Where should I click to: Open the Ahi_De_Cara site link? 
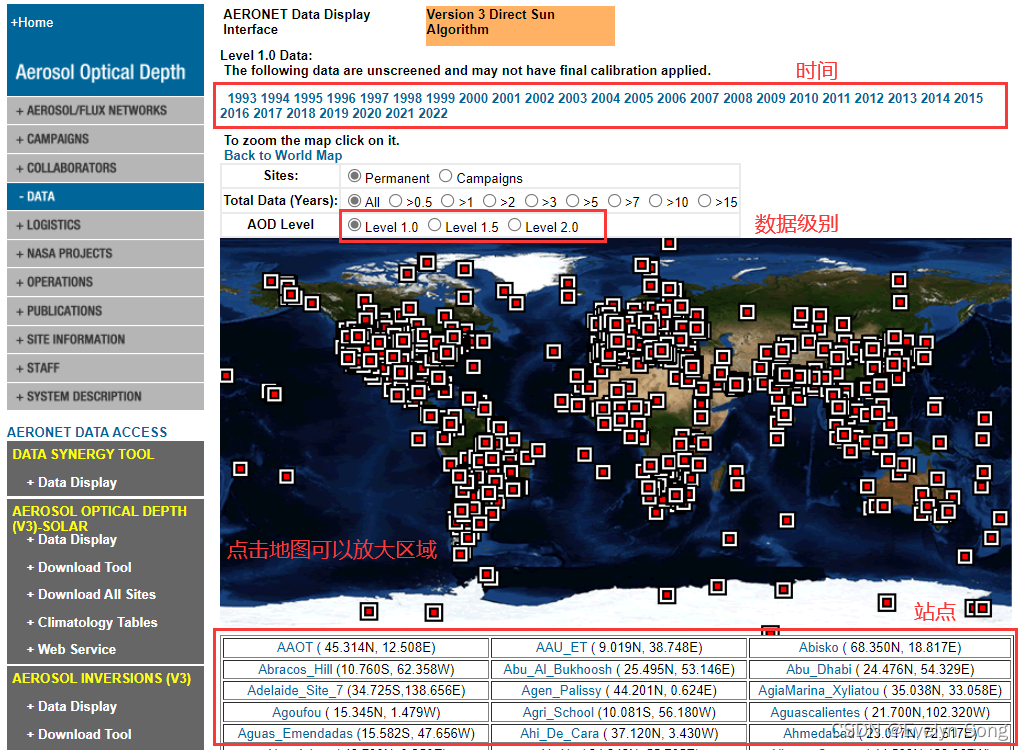559,734
